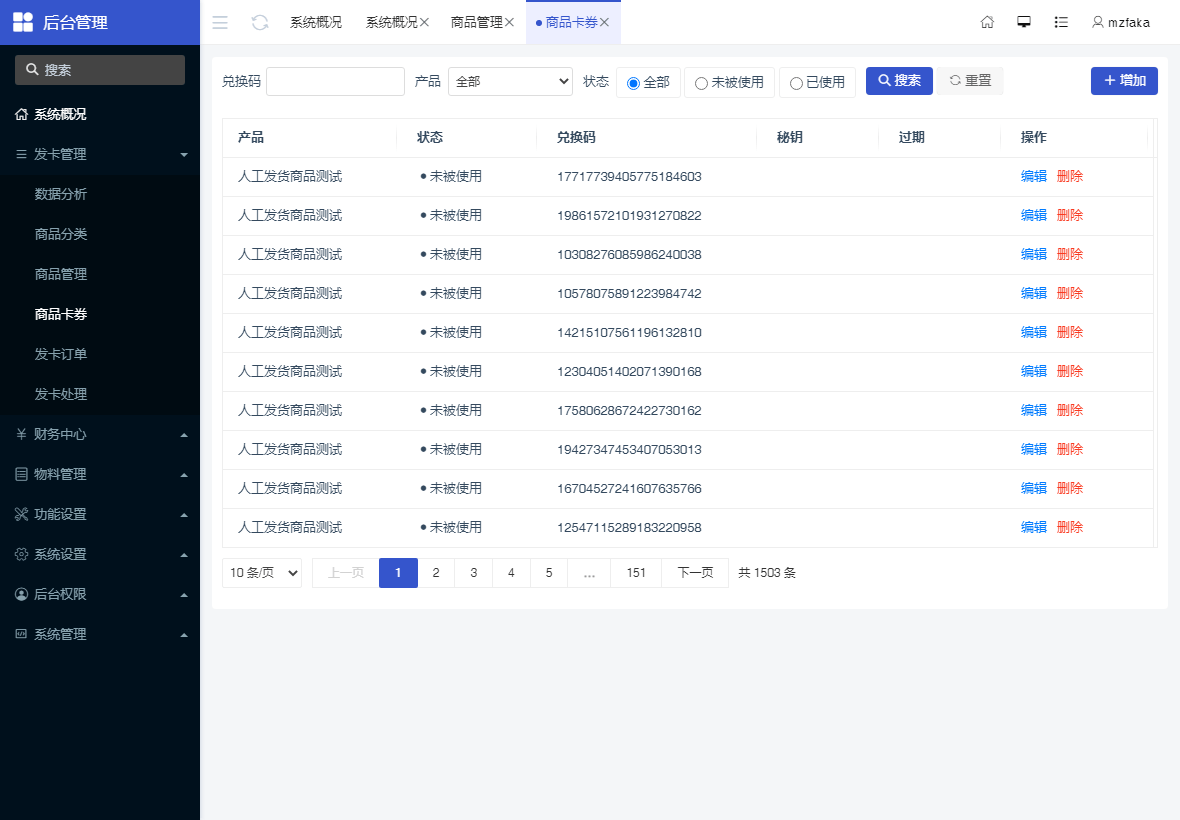Viewport: 1180px width, 820px height.
Task: Open 数据分析 in the sidebar
Action: (61, 194)
